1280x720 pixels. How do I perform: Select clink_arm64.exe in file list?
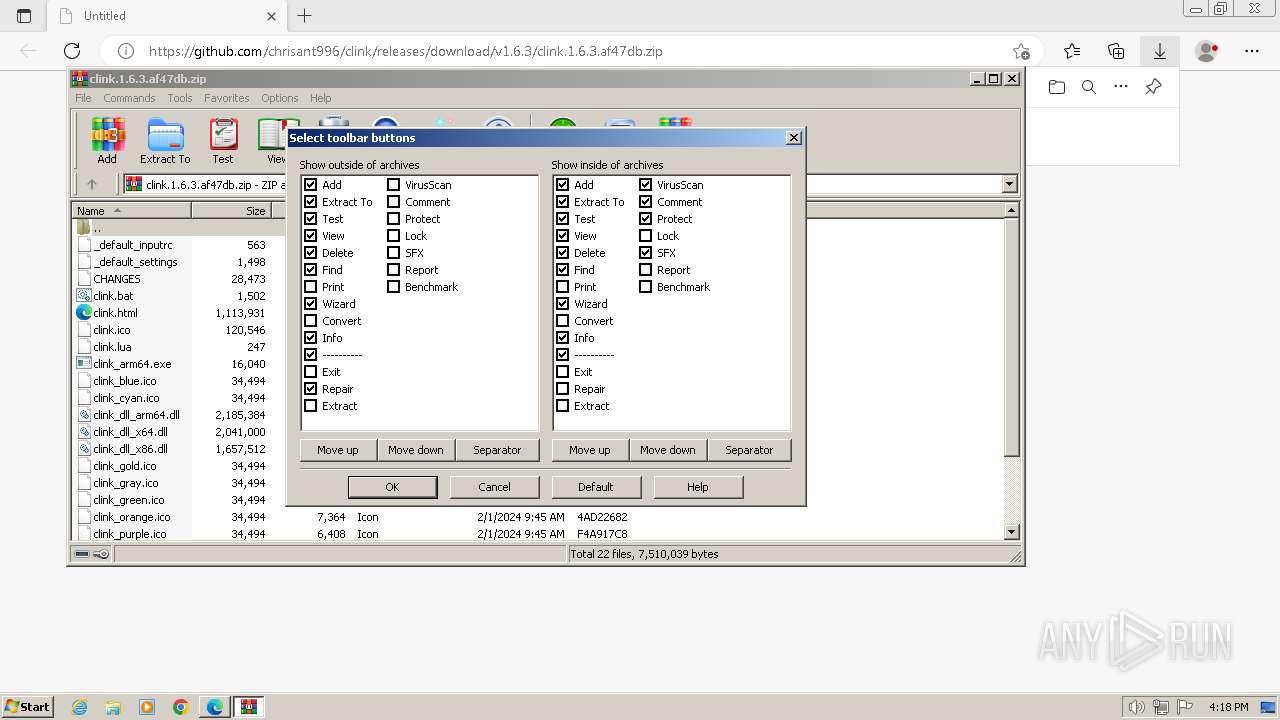[x=132, y=364]
